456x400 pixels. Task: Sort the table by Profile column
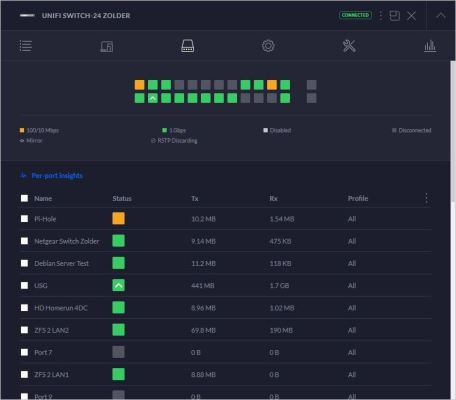click(x=358, y=198)
